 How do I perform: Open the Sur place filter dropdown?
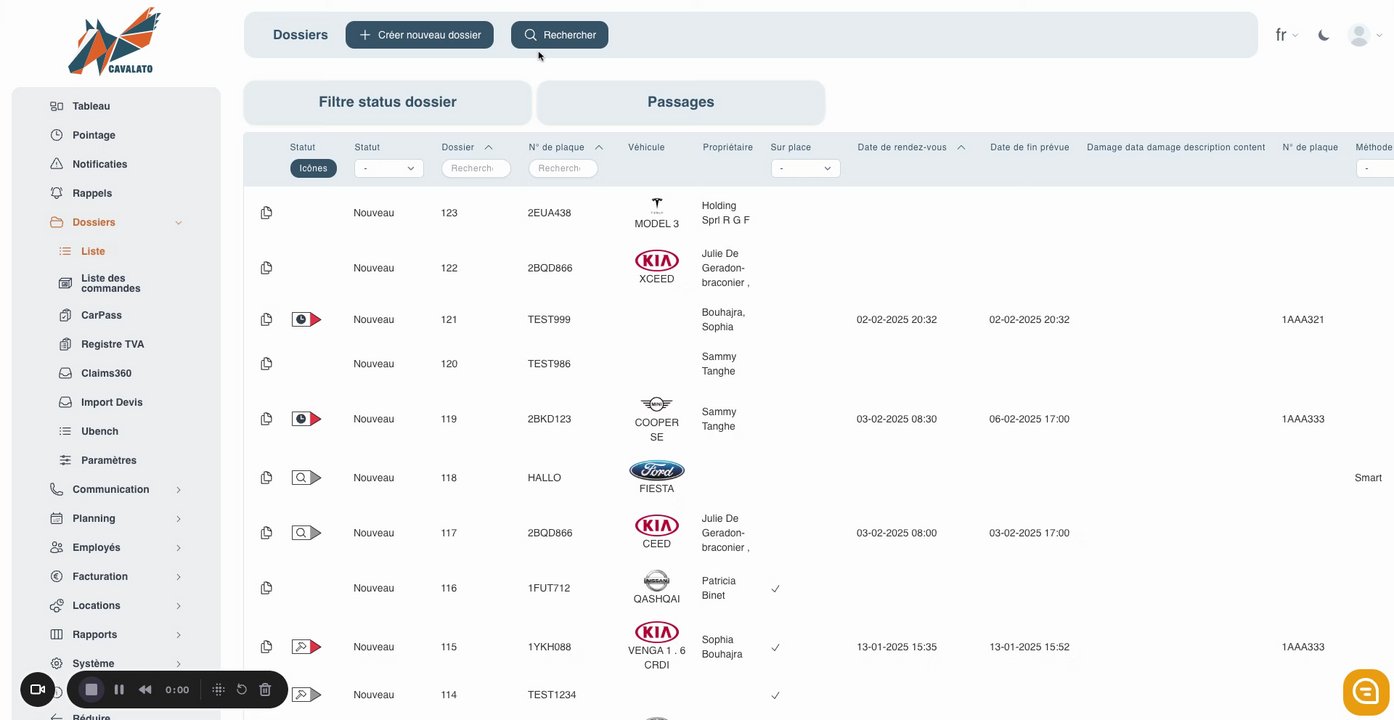(x=805, y=169)
